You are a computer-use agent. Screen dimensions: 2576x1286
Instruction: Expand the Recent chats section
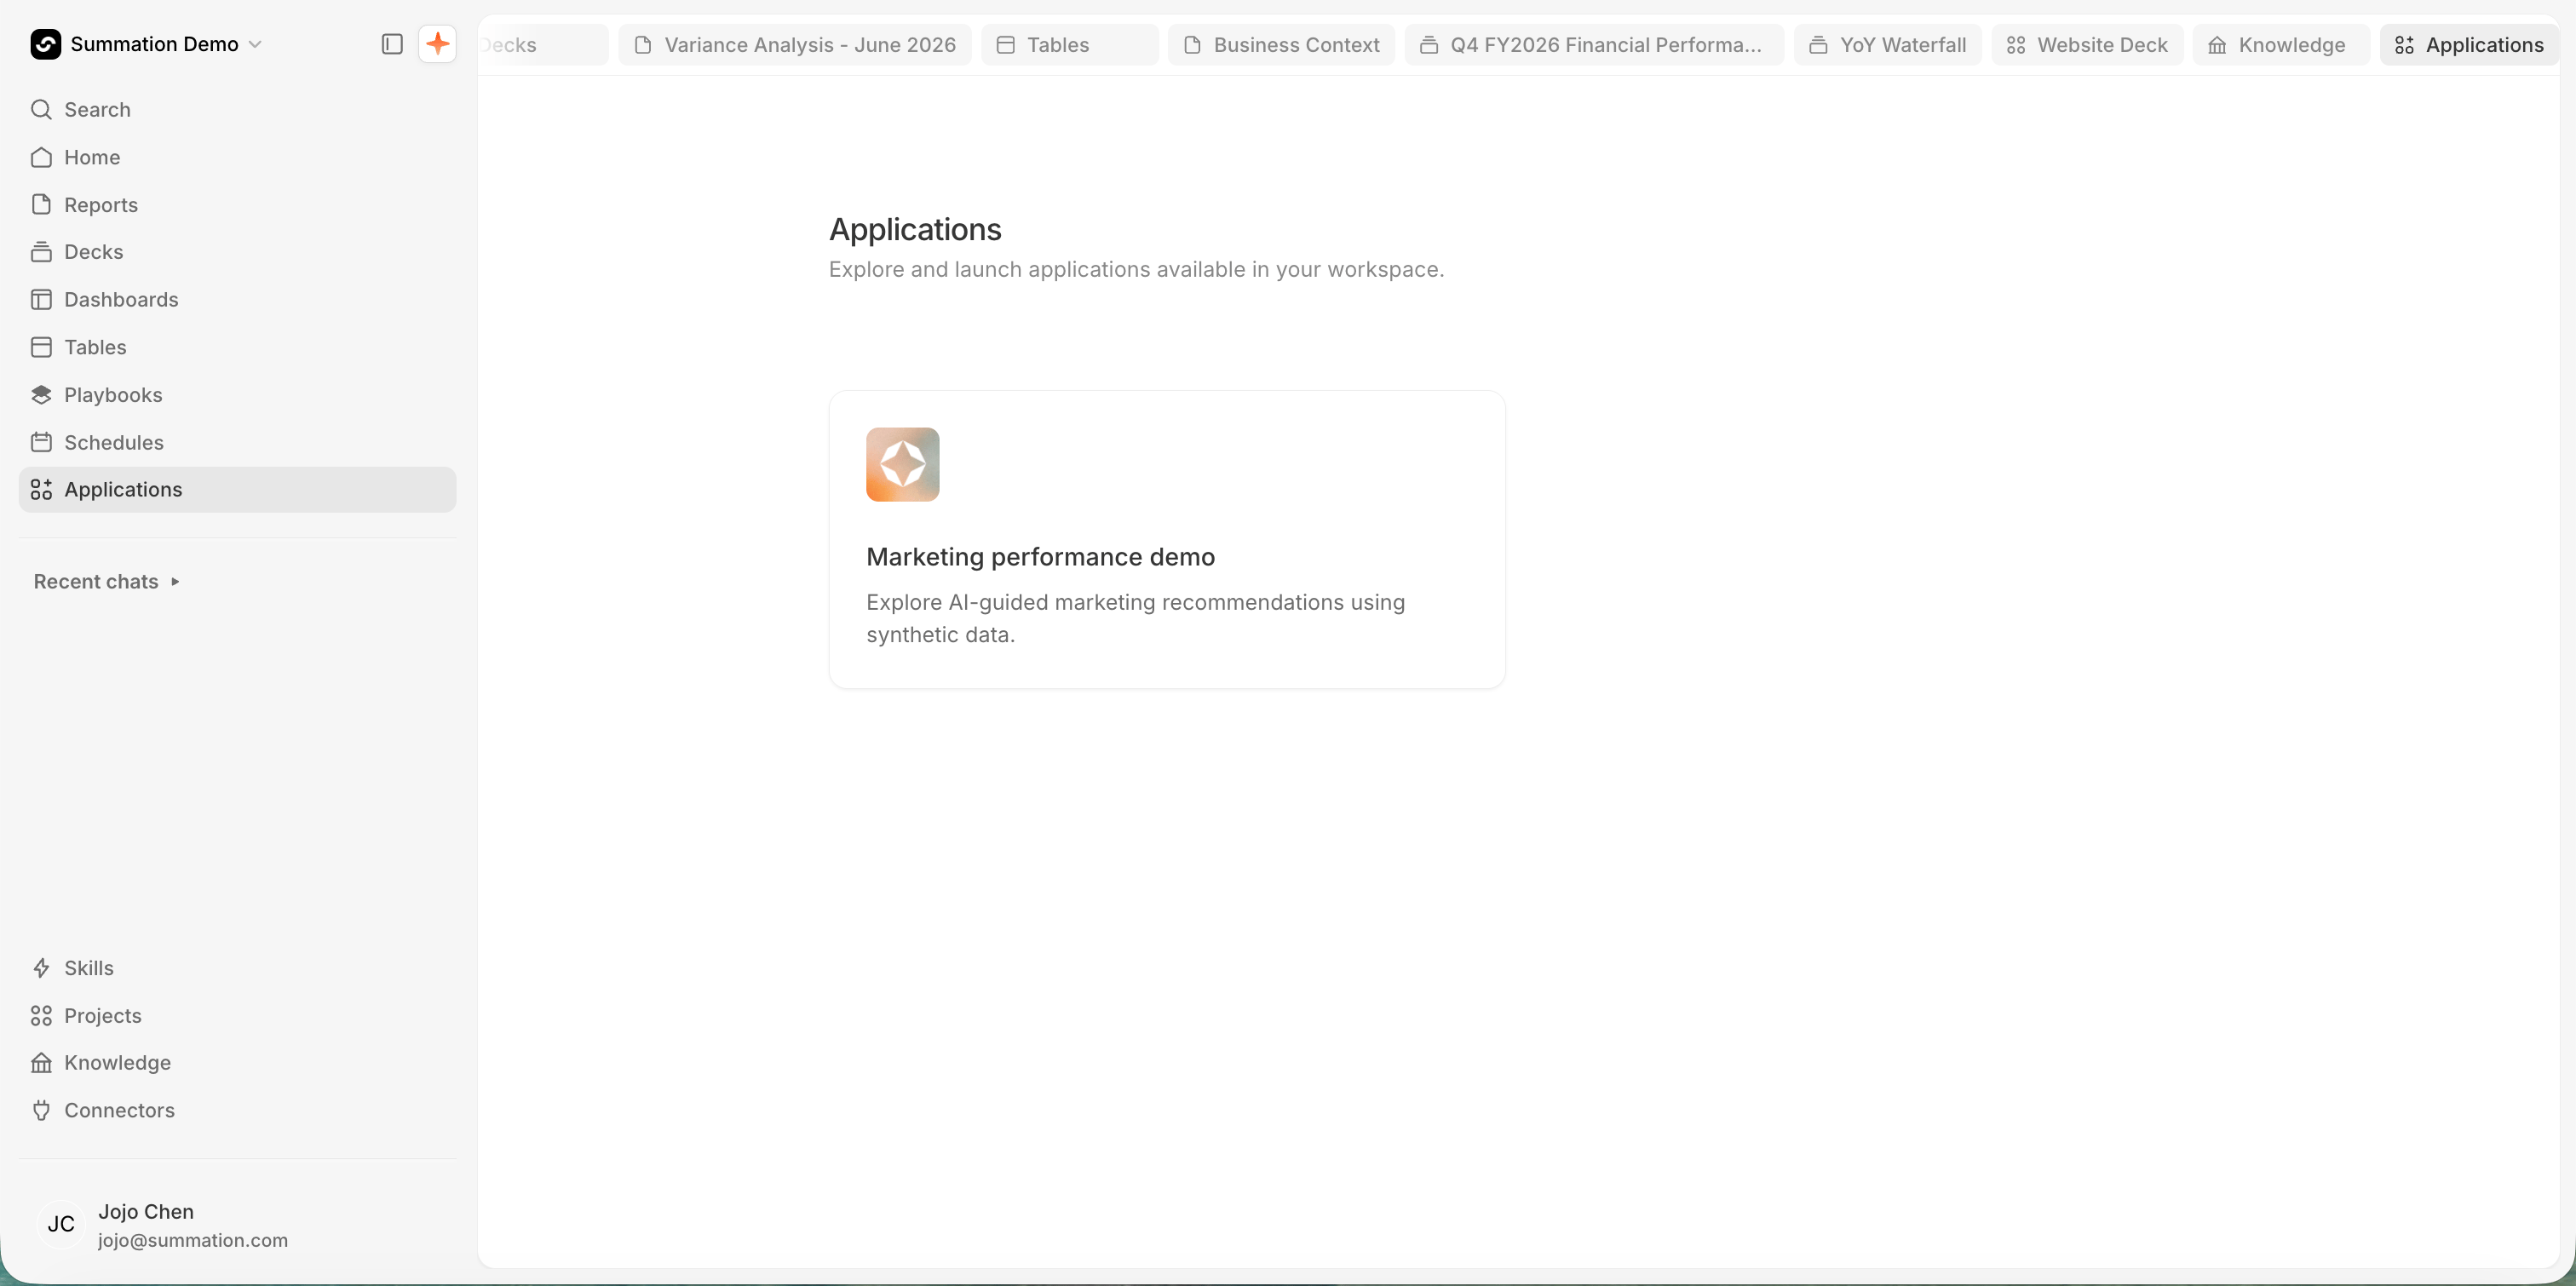(107, 581)
